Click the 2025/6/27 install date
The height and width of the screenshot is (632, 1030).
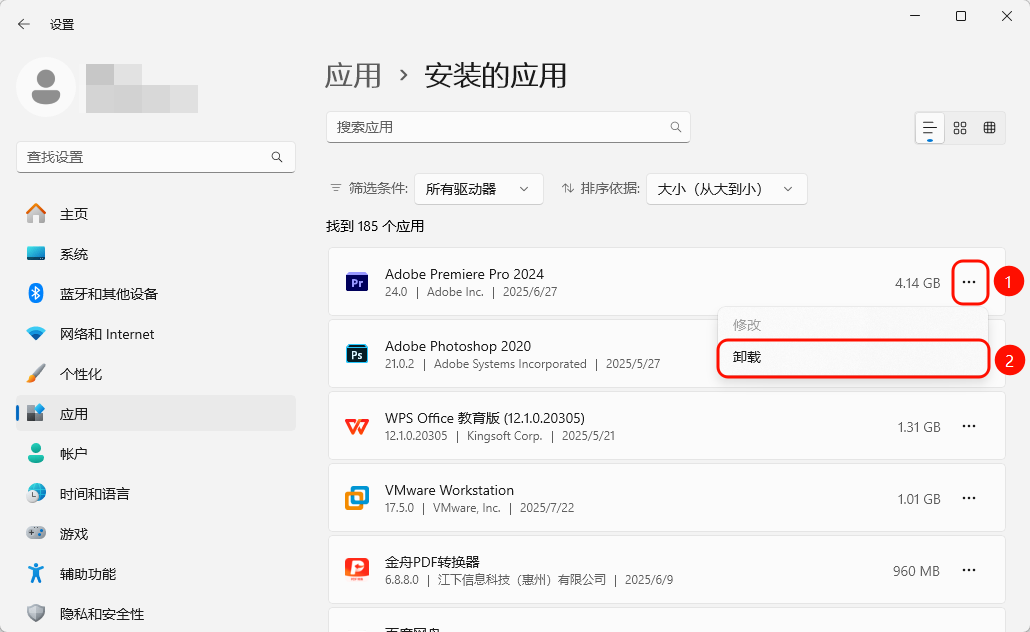click(530, 292)
